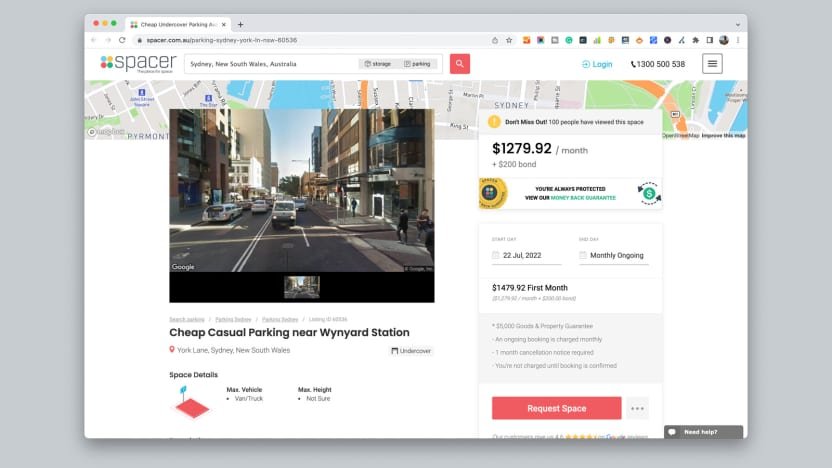Click the street photo thumbnail

[302, 287]
